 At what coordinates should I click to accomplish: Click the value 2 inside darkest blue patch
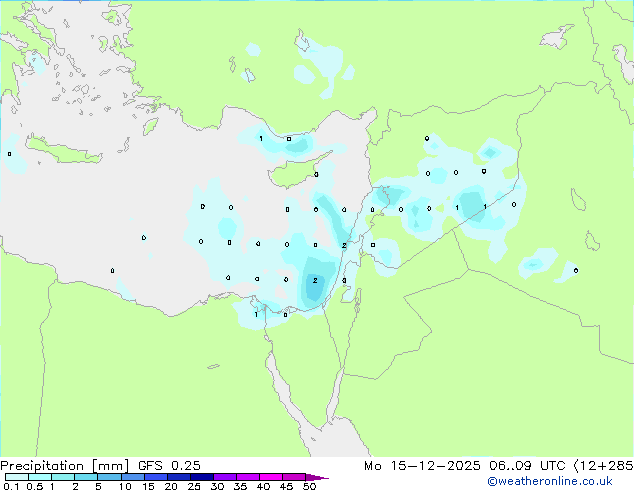[x=315, y=280]
